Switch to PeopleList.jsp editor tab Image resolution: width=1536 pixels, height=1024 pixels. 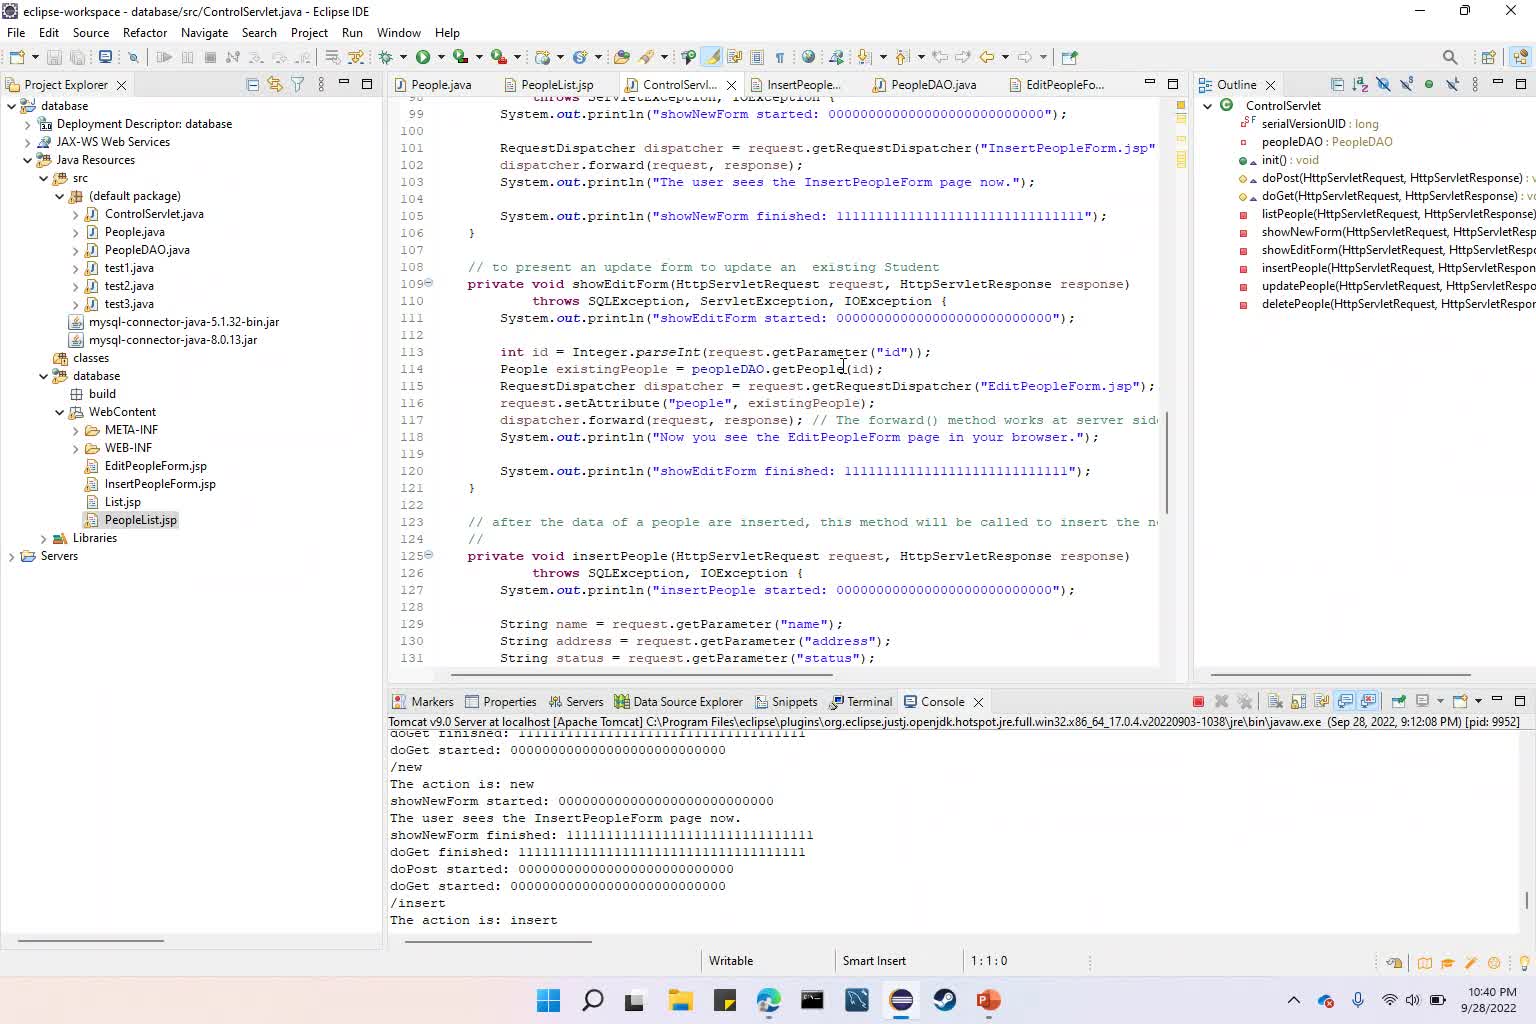pos(549,85)
